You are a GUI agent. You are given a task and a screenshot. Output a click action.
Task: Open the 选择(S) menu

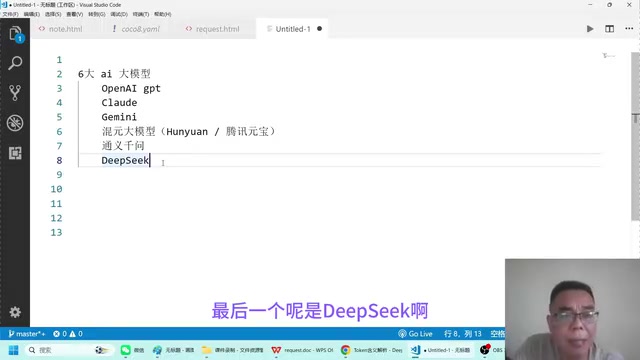click(53, 14)
